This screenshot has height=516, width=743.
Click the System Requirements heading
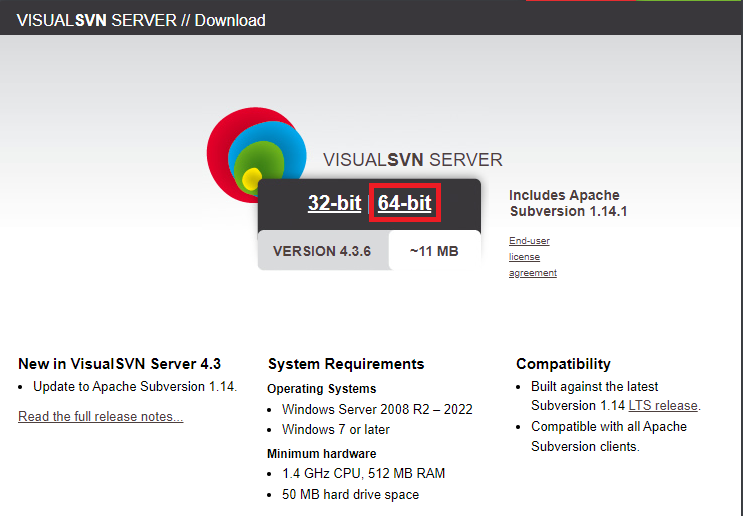click(x=346, y=364)
